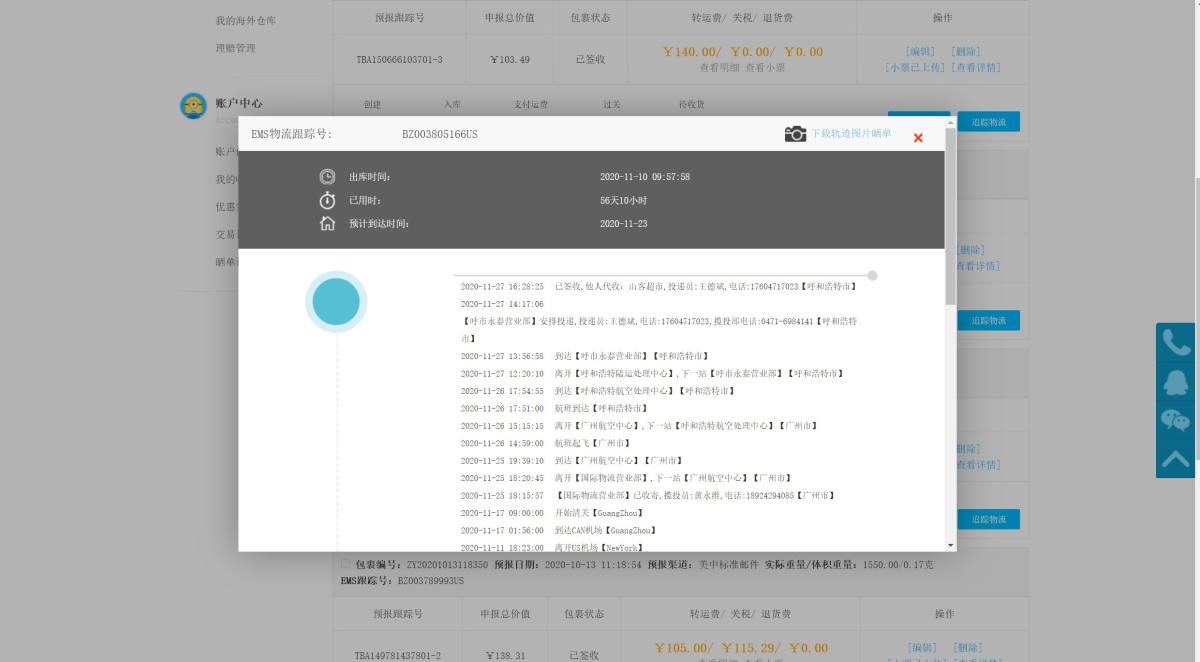Open the phone contact icon on right sidebar
Viewport: 1200px width, 662px height.
tap(1175, 341)
